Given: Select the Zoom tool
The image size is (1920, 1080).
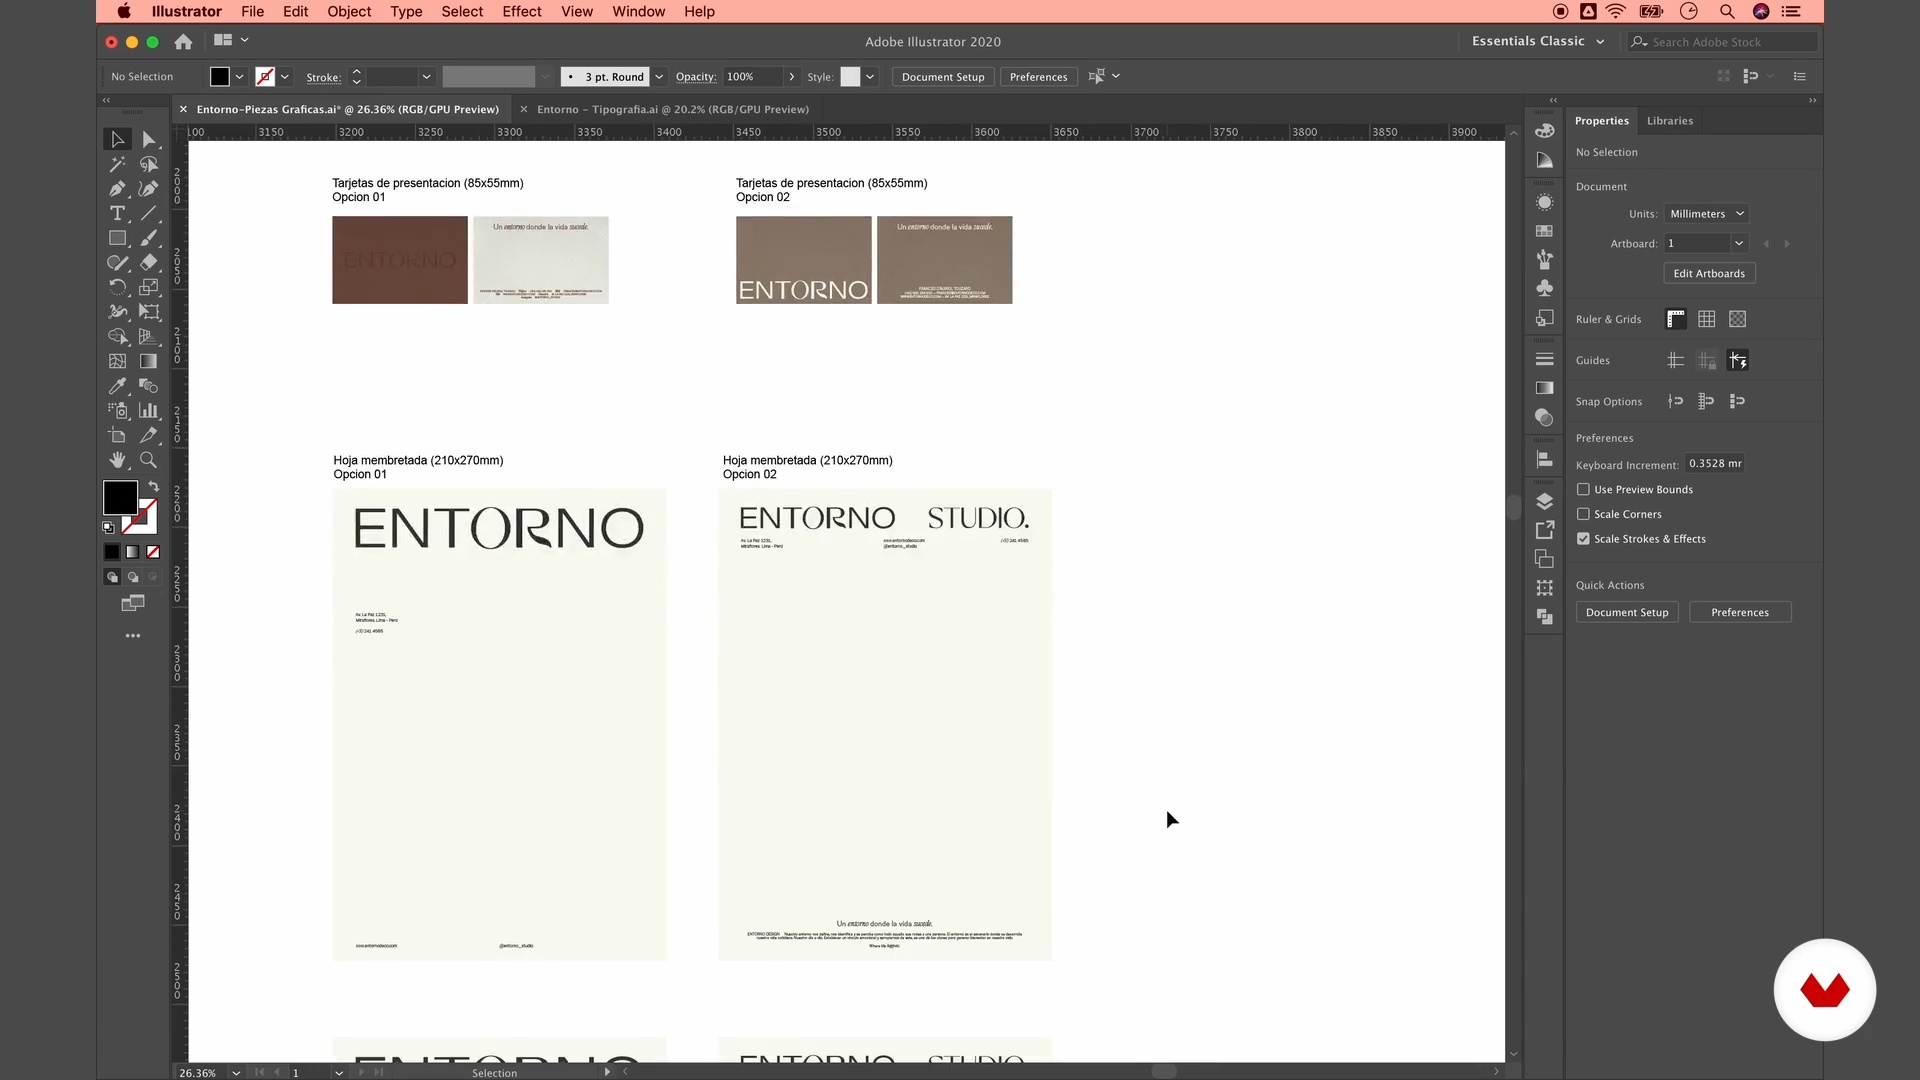Looking at the screenshot, I should point(149,460).
